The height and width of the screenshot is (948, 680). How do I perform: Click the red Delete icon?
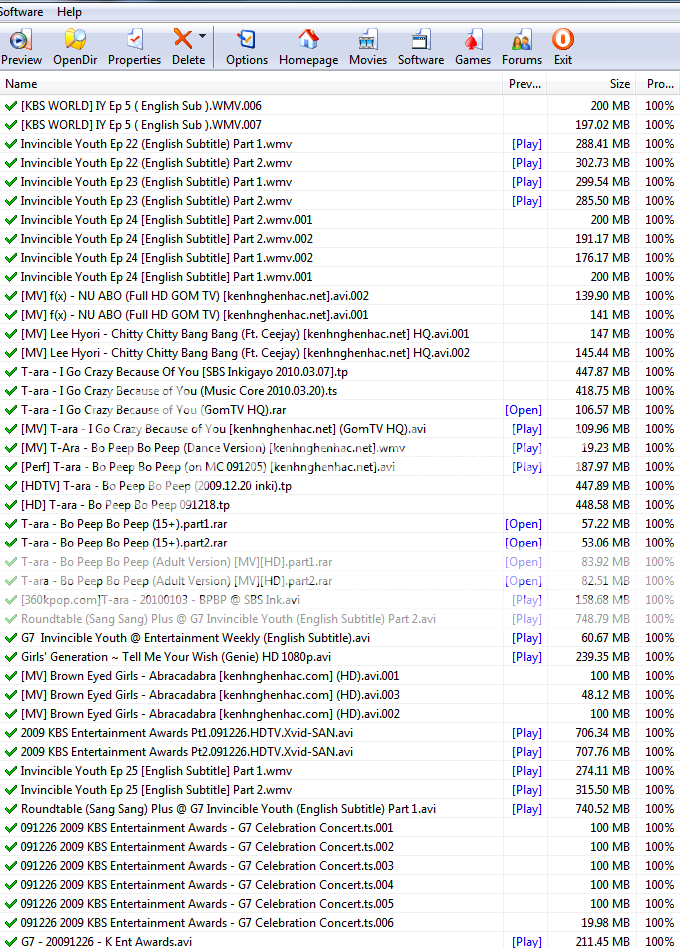coord(183,40)
